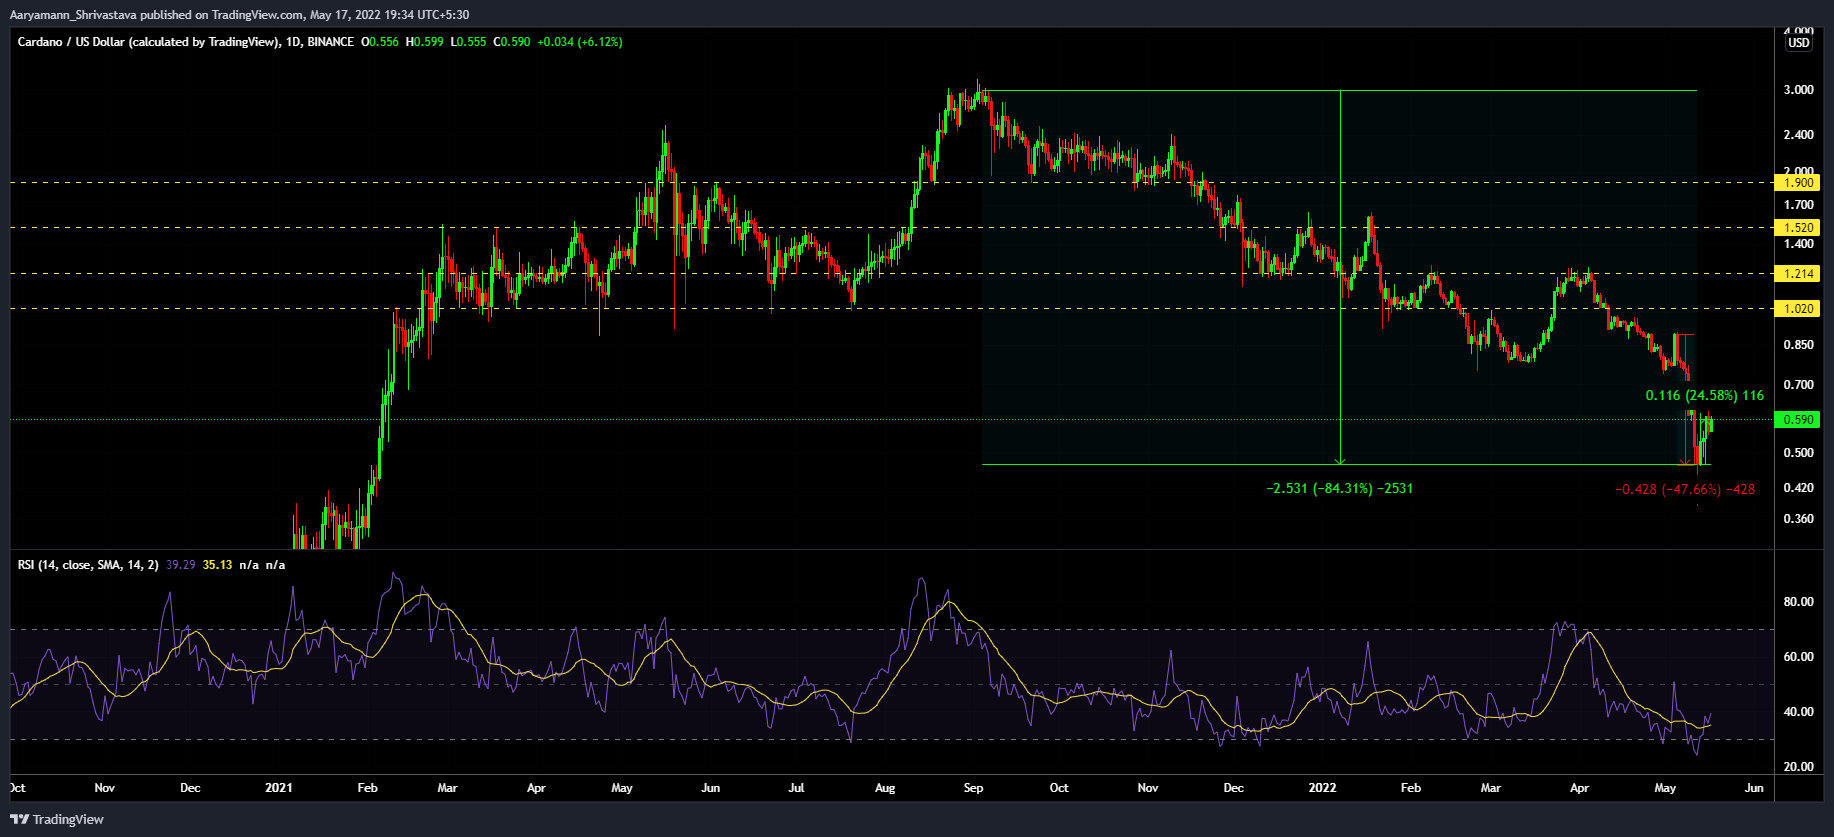
Task: Click the 0.500 price axis value
Action: click(1799, 453)
